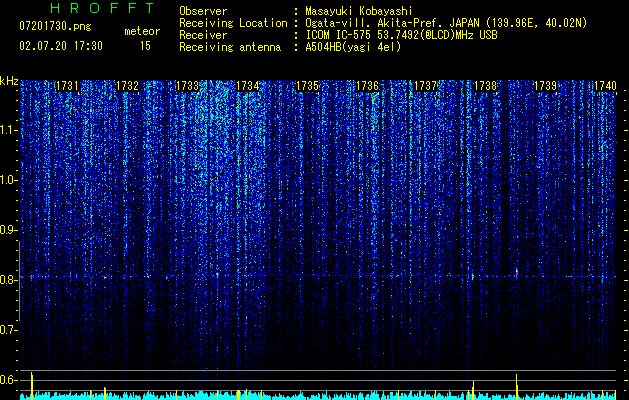Click the 'Receiving antenna' label
This screenshot has height=400, width=629.
230,47
